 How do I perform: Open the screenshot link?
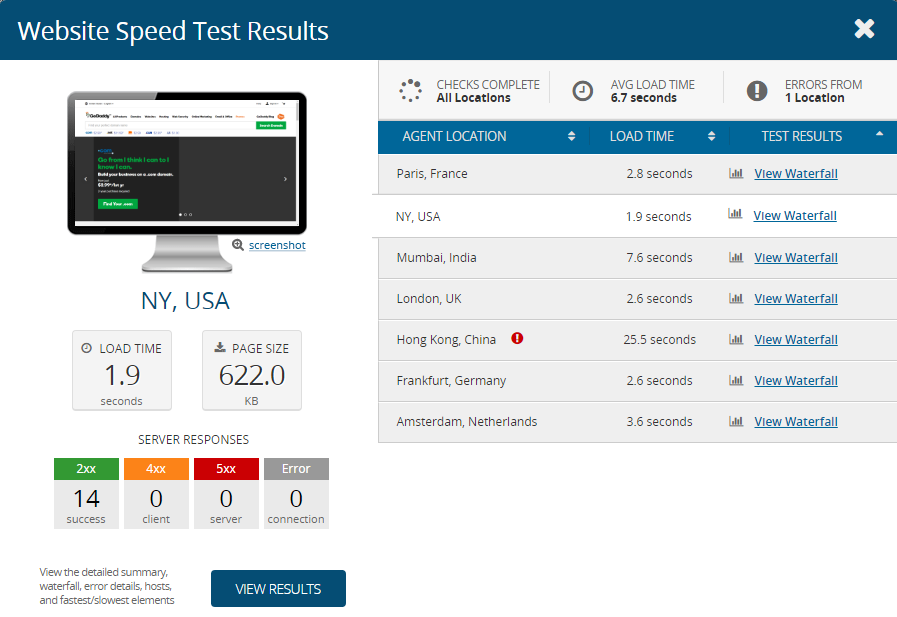pyautogui.click(x=277, y=245)
